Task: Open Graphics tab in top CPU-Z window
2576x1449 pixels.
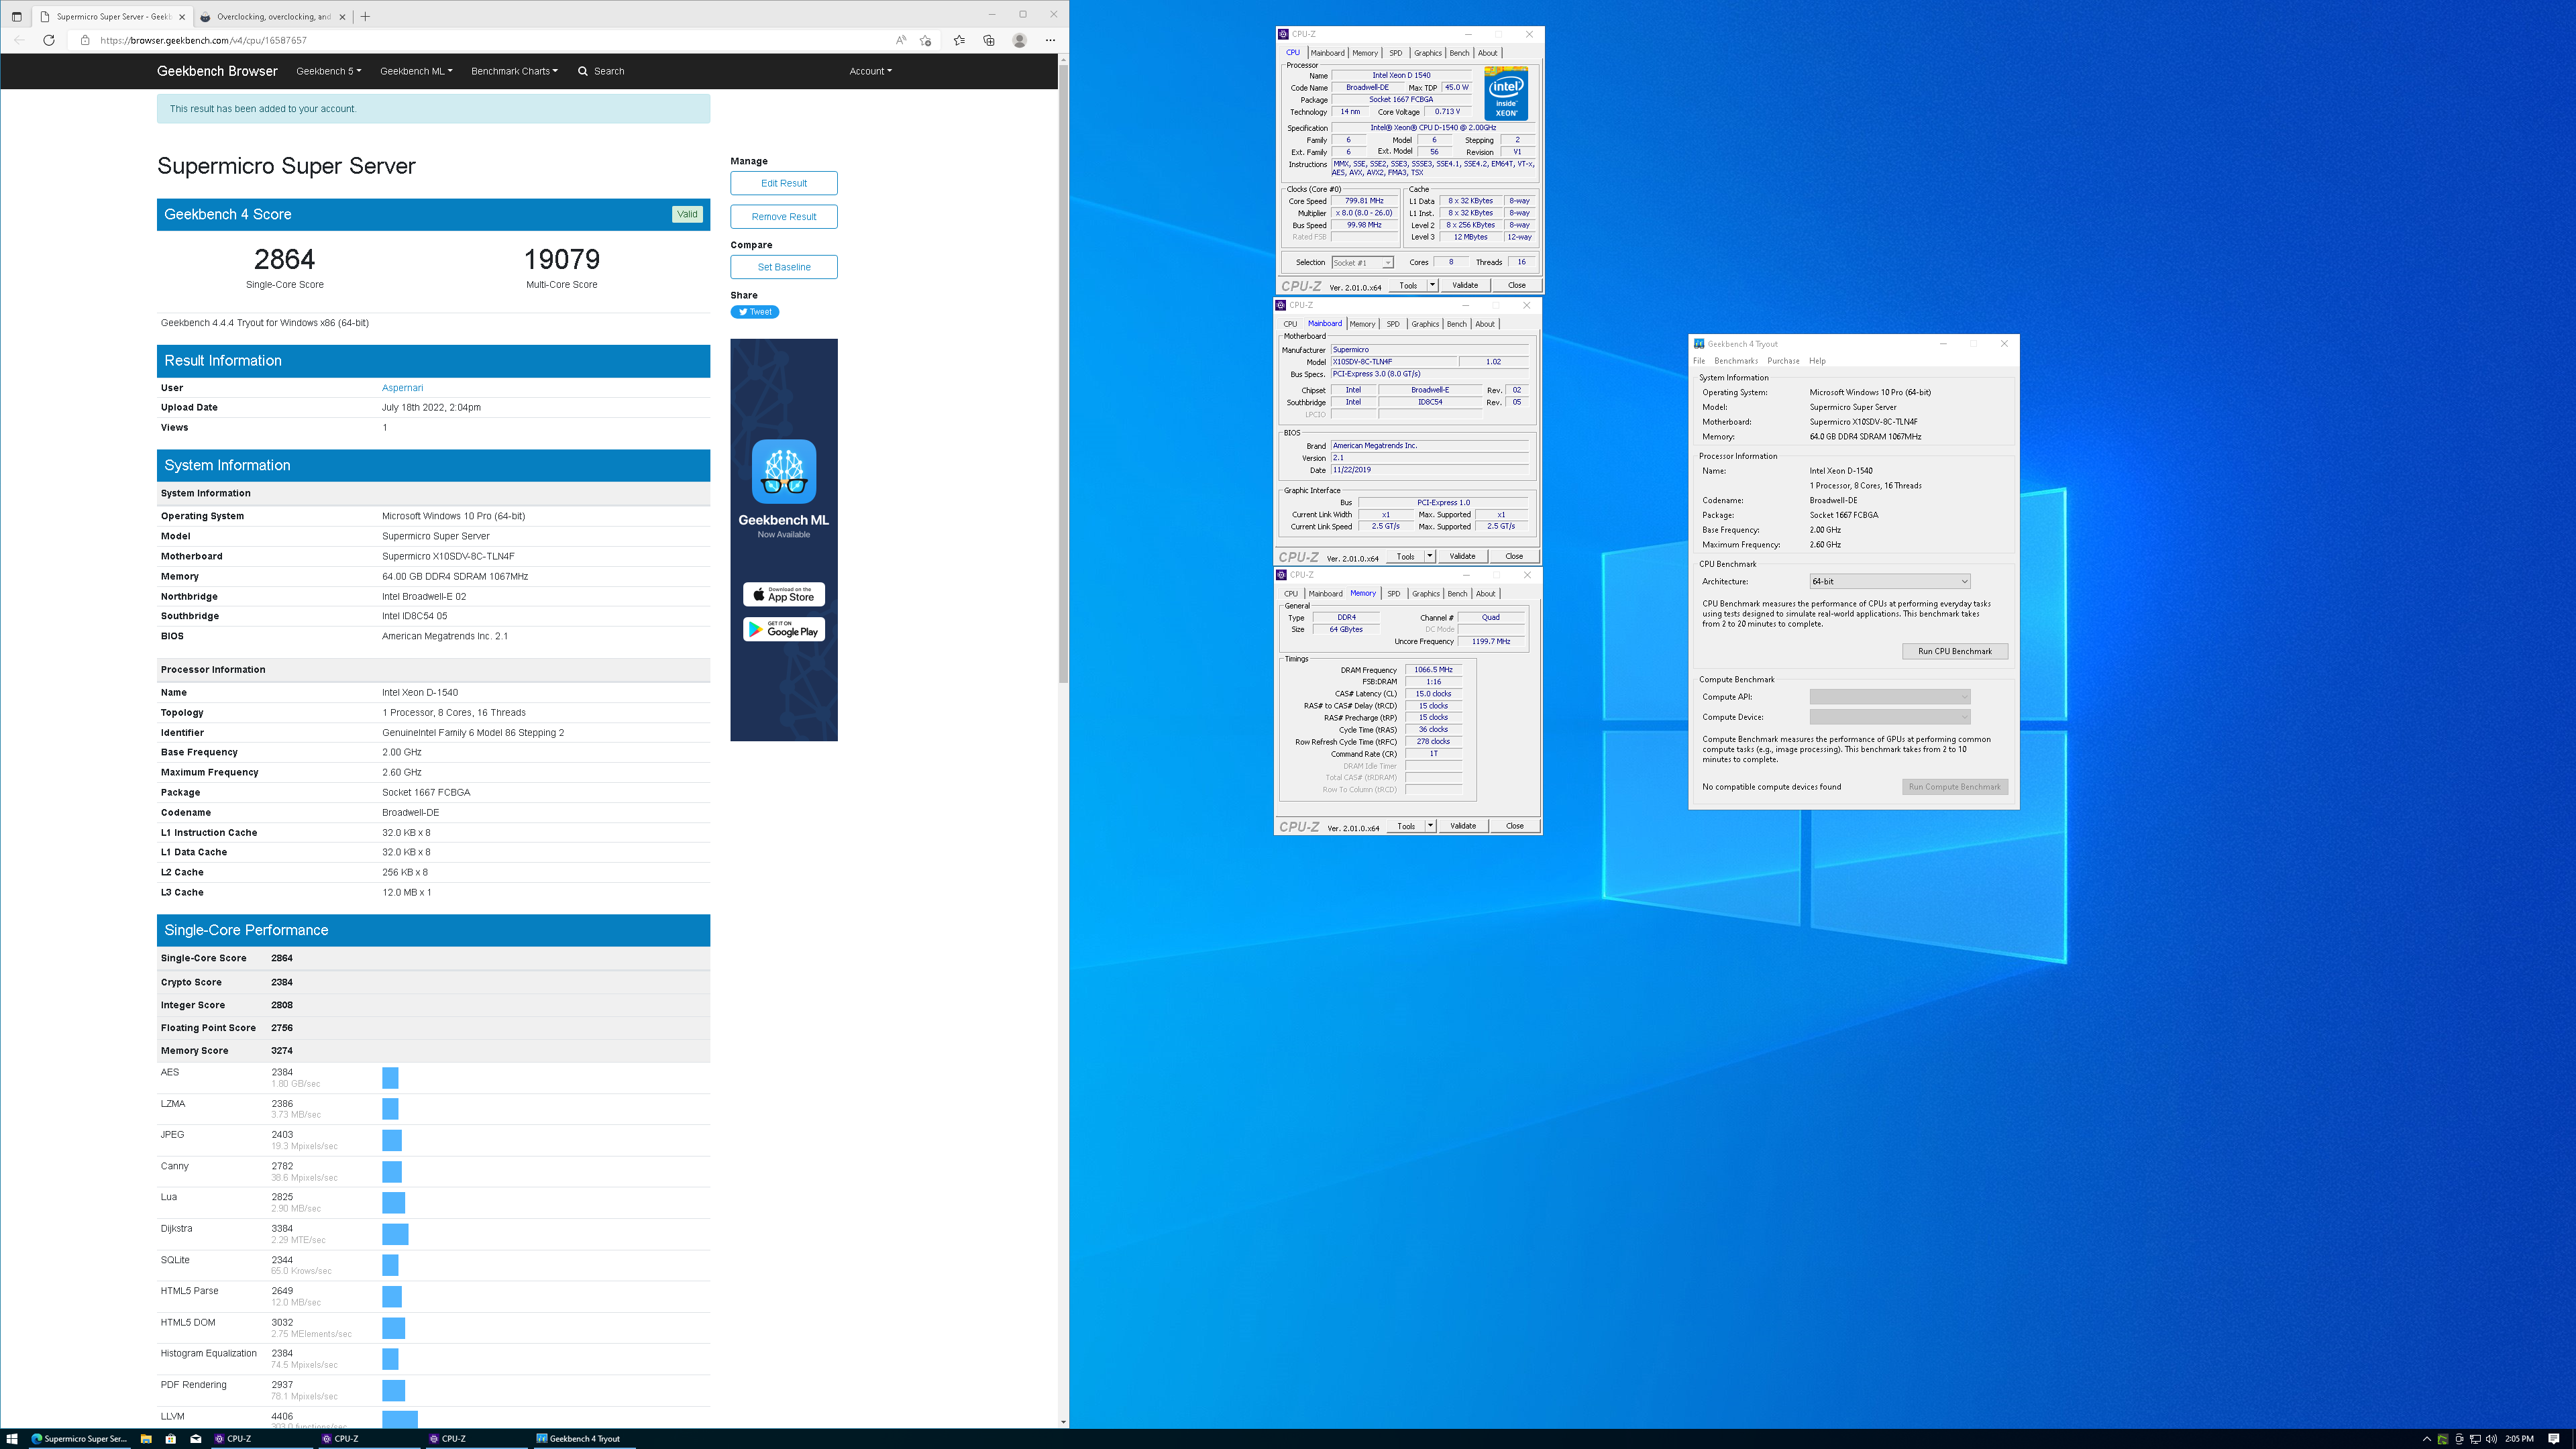Action: pos(1427,53)
